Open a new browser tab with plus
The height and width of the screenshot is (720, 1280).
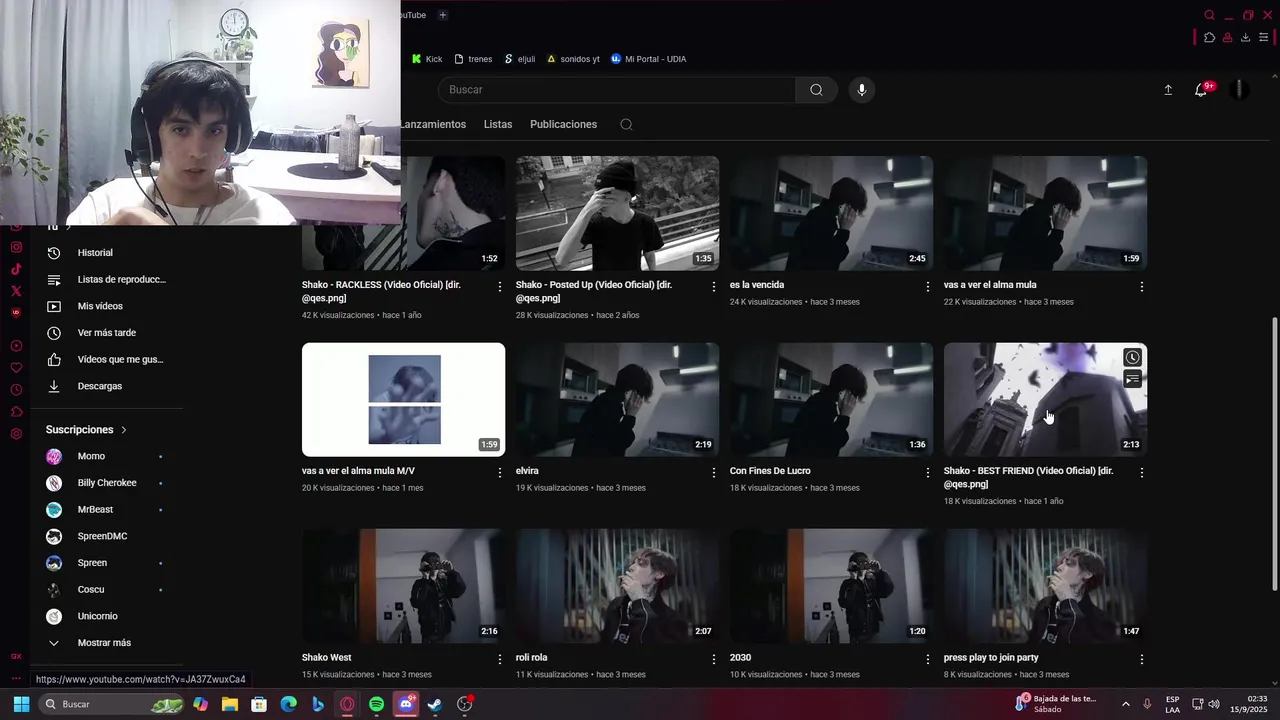(442, 15)
